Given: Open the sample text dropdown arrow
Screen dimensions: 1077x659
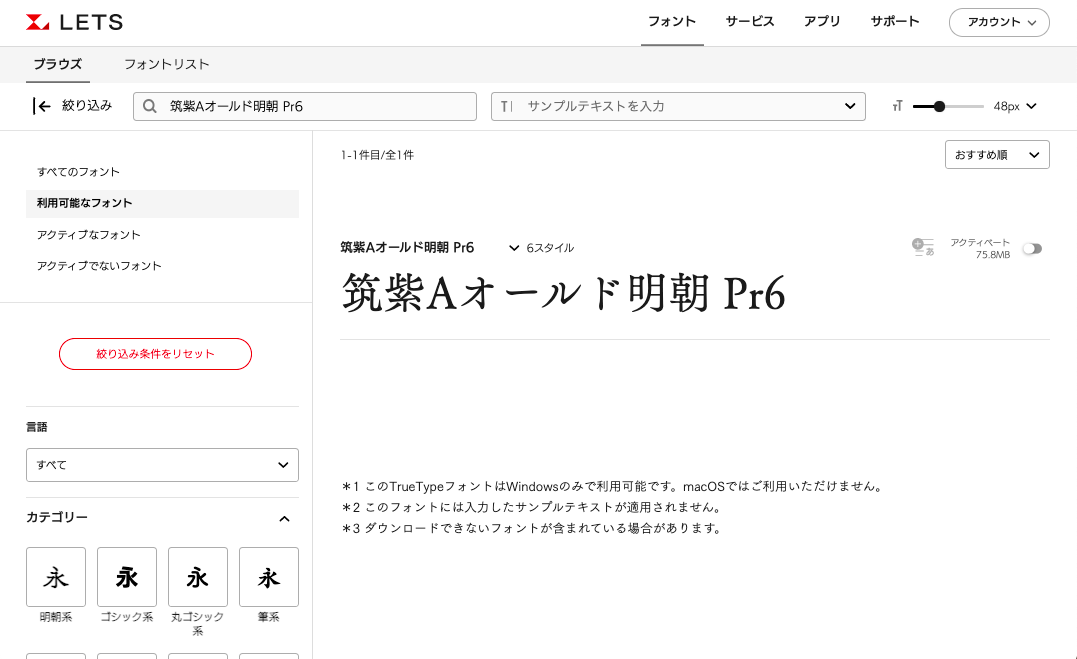Looking at the screenshot, I should click(850, 106).
